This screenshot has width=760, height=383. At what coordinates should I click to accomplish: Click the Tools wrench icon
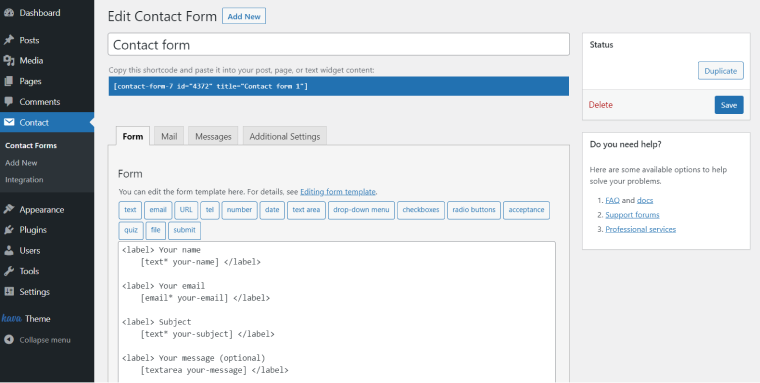tap(9, 271)
